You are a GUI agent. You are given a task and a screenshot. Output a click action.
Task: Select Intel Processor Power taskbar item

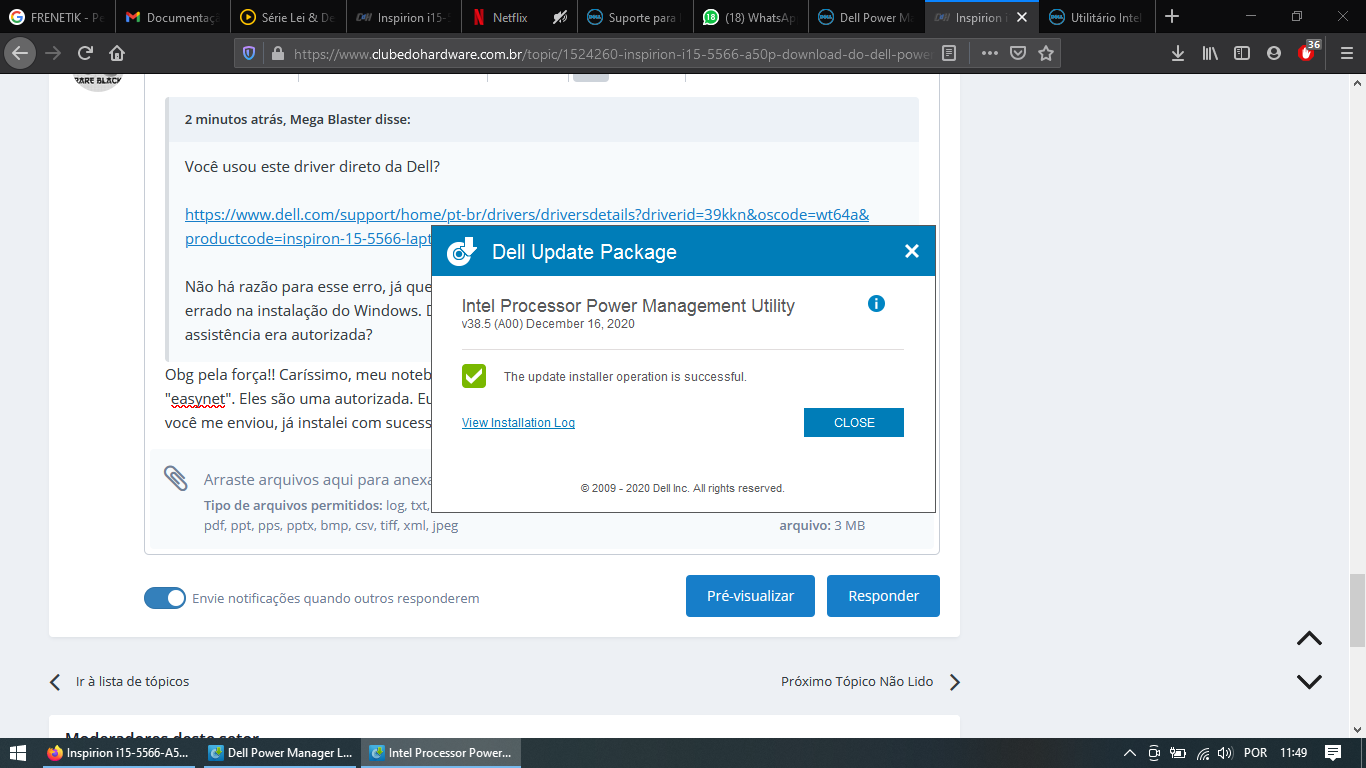click(441, 753)
